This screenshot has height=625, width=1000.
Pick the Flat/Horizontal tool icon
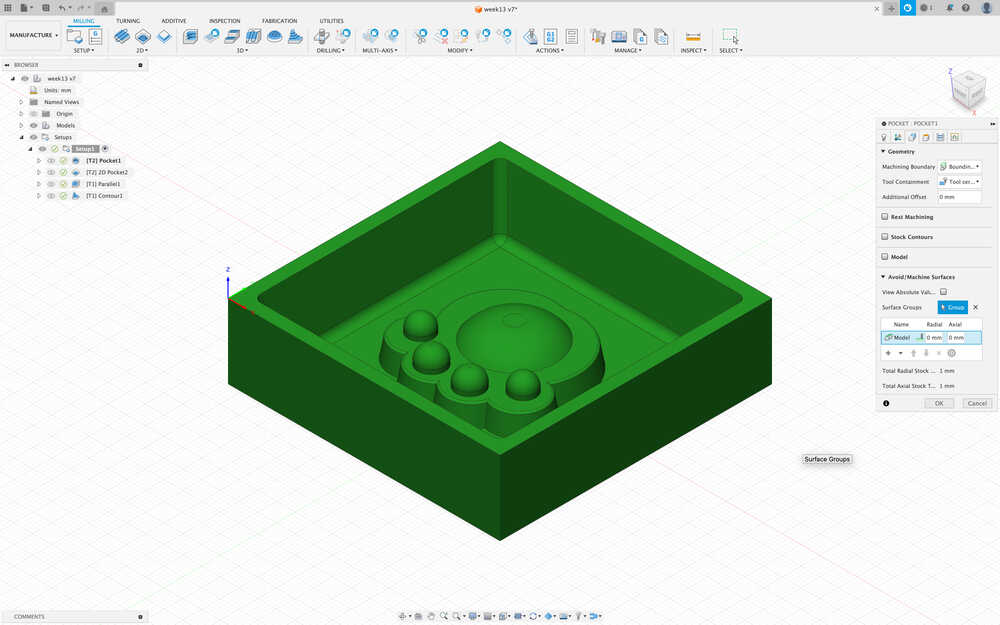(233, 36)
